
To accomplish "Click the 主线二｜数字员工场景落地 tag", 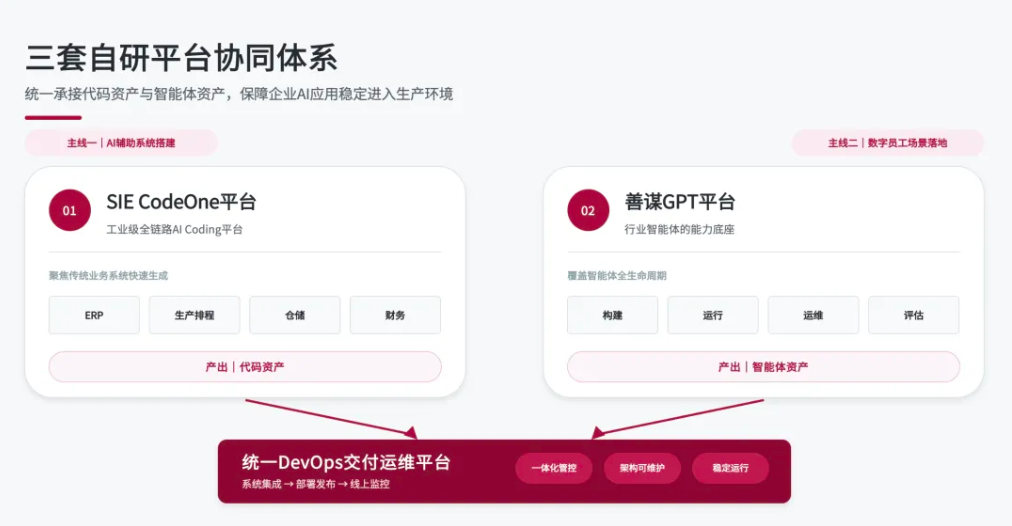I will [x=887, y=143].
